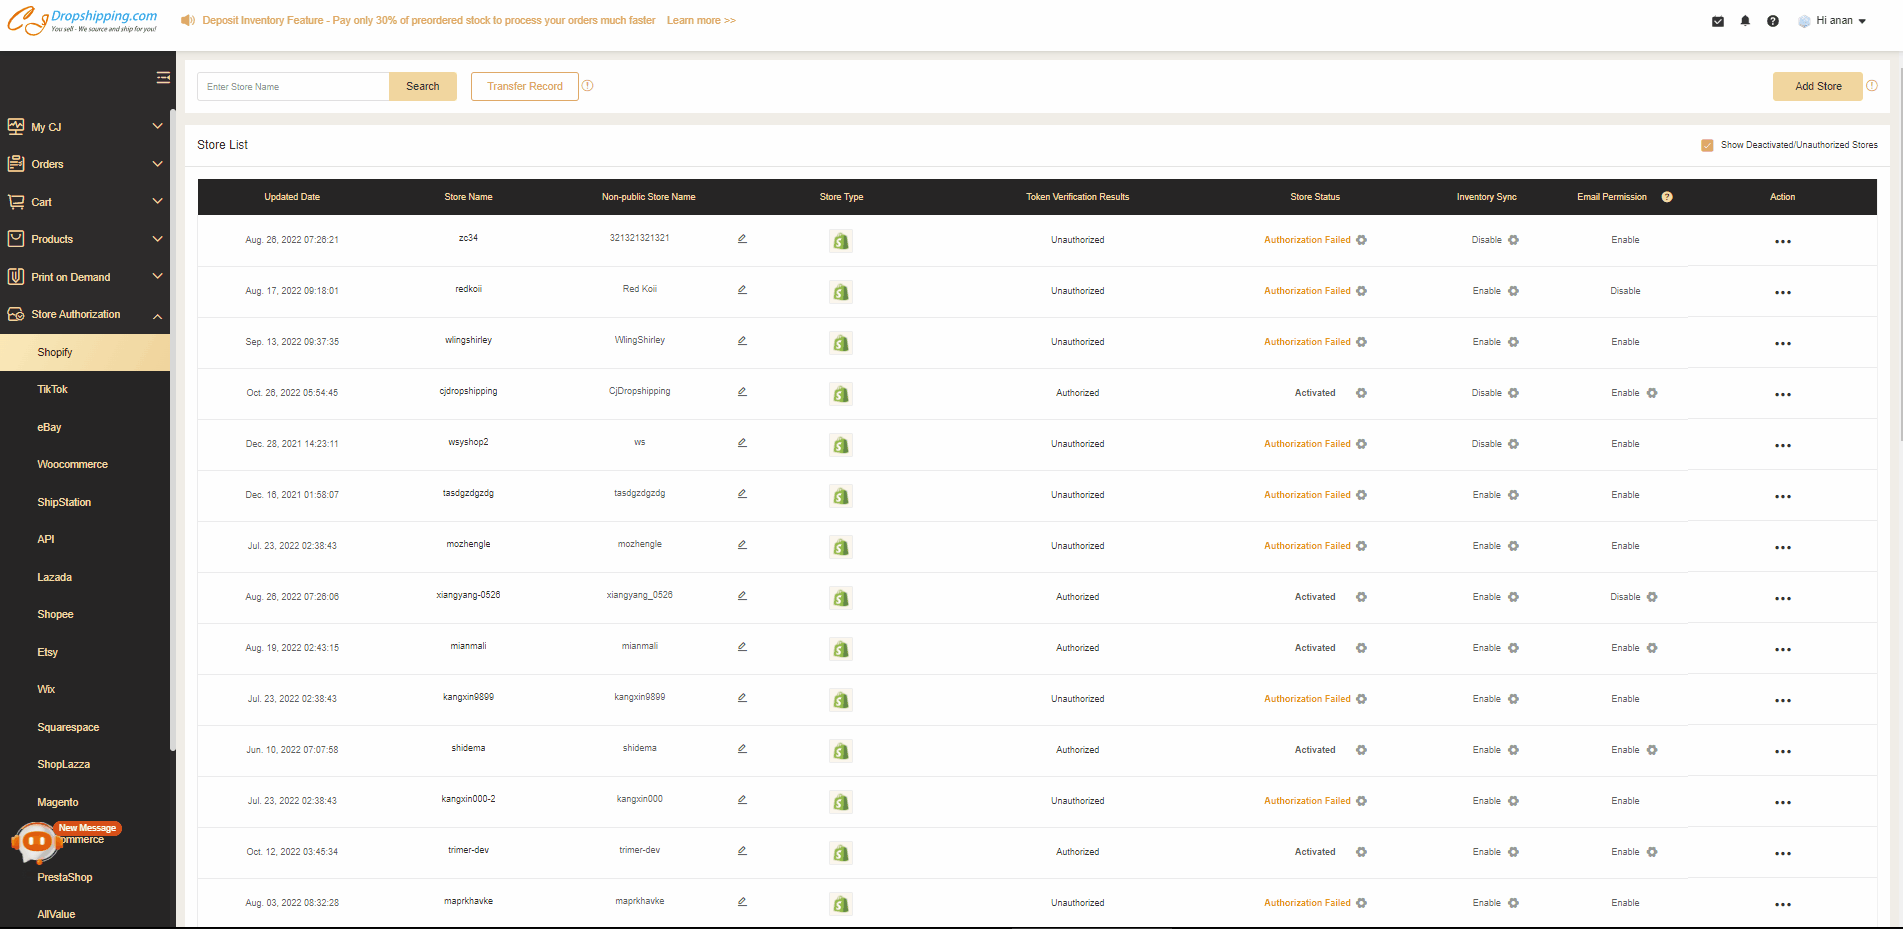Click the help question mark icon
The width and height of the screenshot is (1903, 929).
point(1772,20)
